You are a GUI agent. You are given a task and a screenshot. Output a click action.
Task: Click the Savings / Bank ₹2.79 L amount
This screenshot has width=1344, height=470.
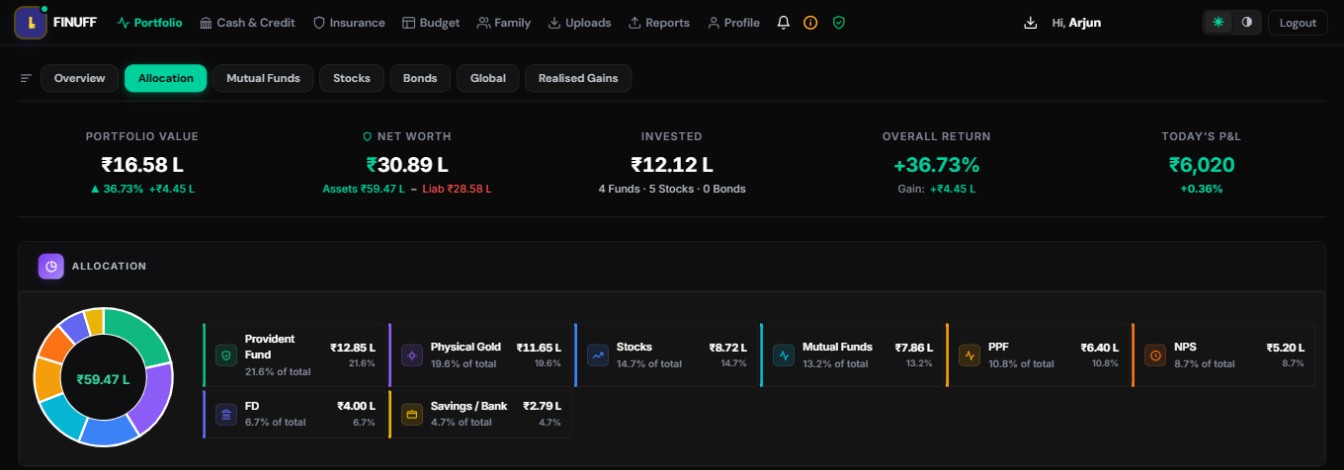(x=542, y=406)
